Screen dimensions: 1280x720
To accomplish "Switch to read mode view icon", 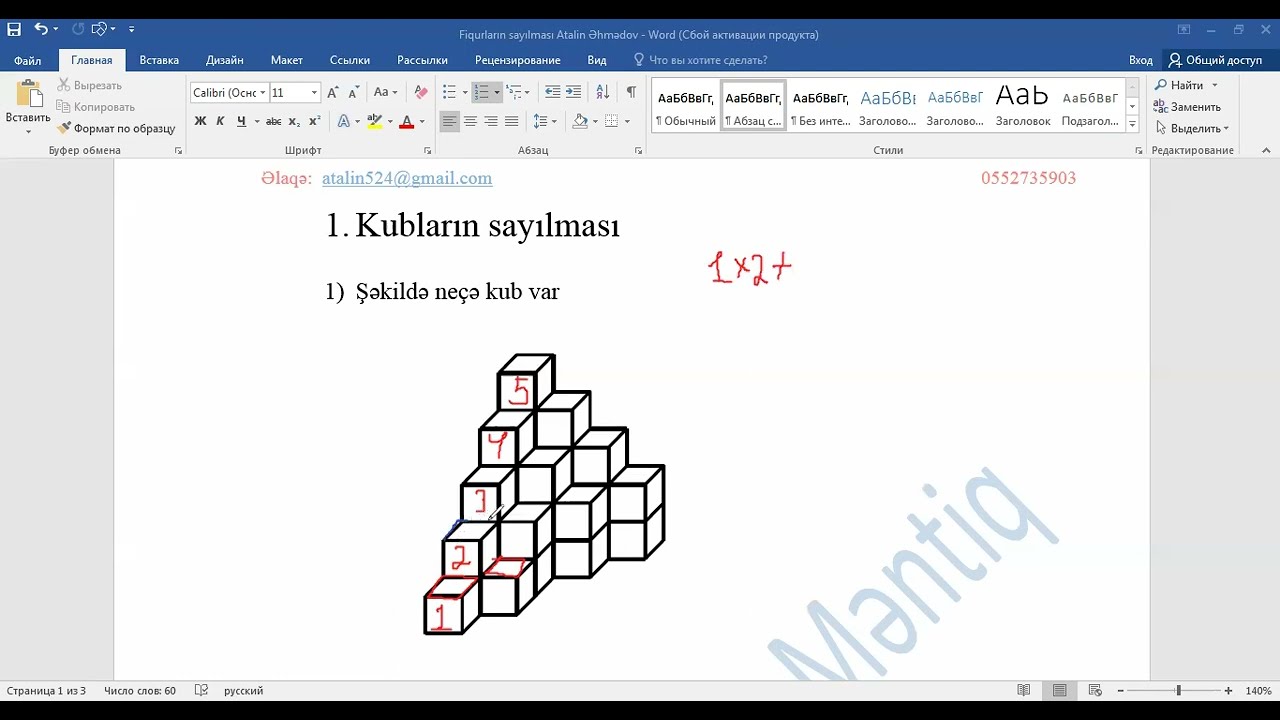I will [1023, 691].
